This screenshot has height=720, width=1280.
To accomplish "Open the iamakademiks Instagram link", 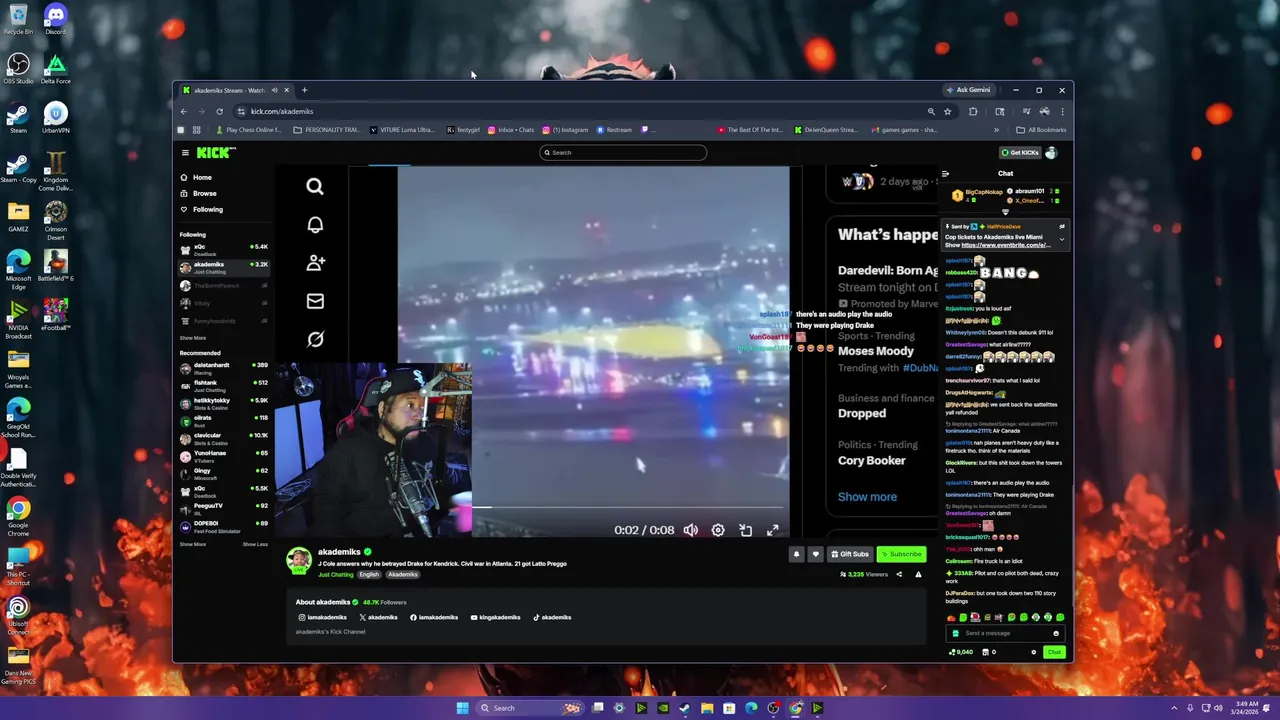I will pyautogui.click(x=322, y=617).
